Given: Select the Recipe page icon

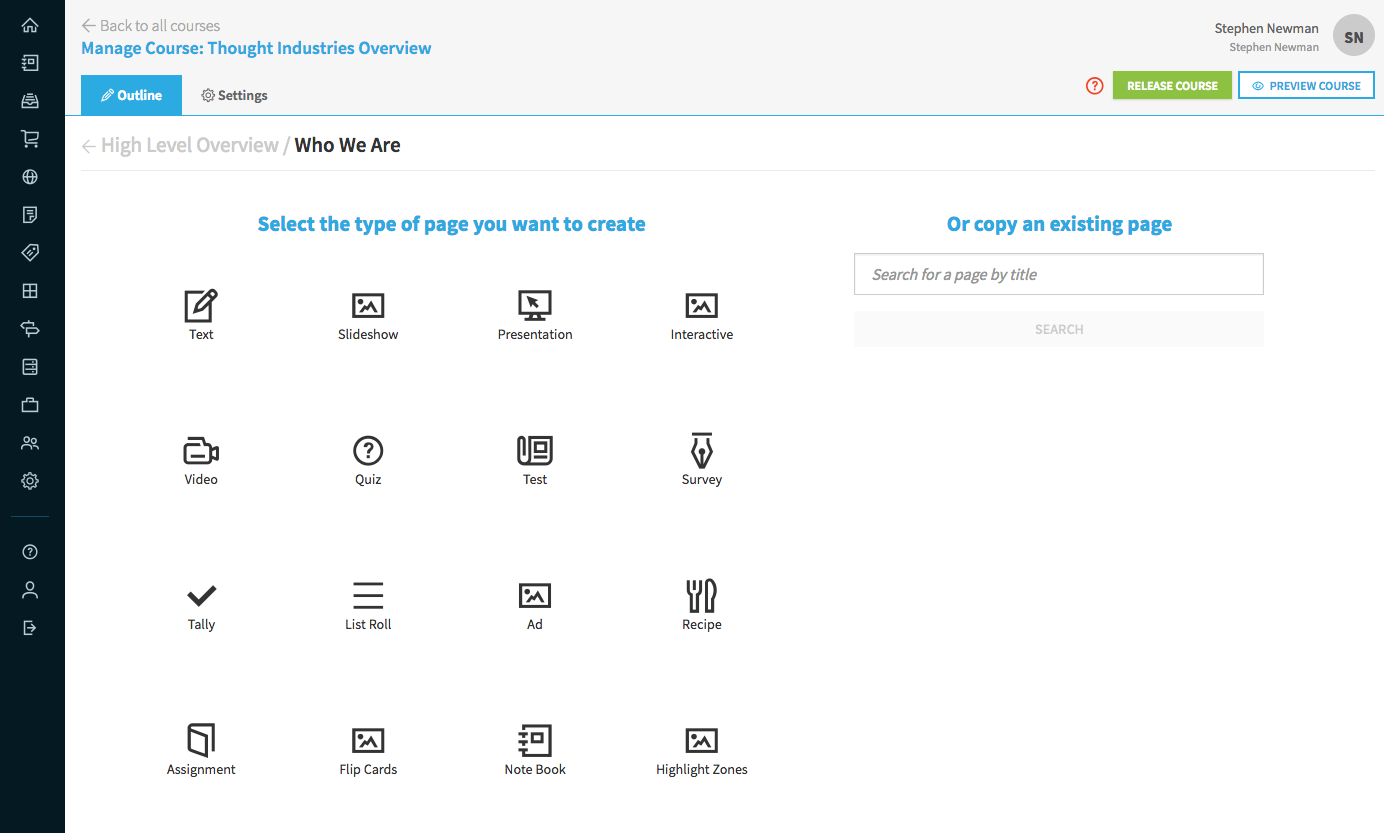Looking at the screenshot, I should pyautogui.click(x=702, y=596).
